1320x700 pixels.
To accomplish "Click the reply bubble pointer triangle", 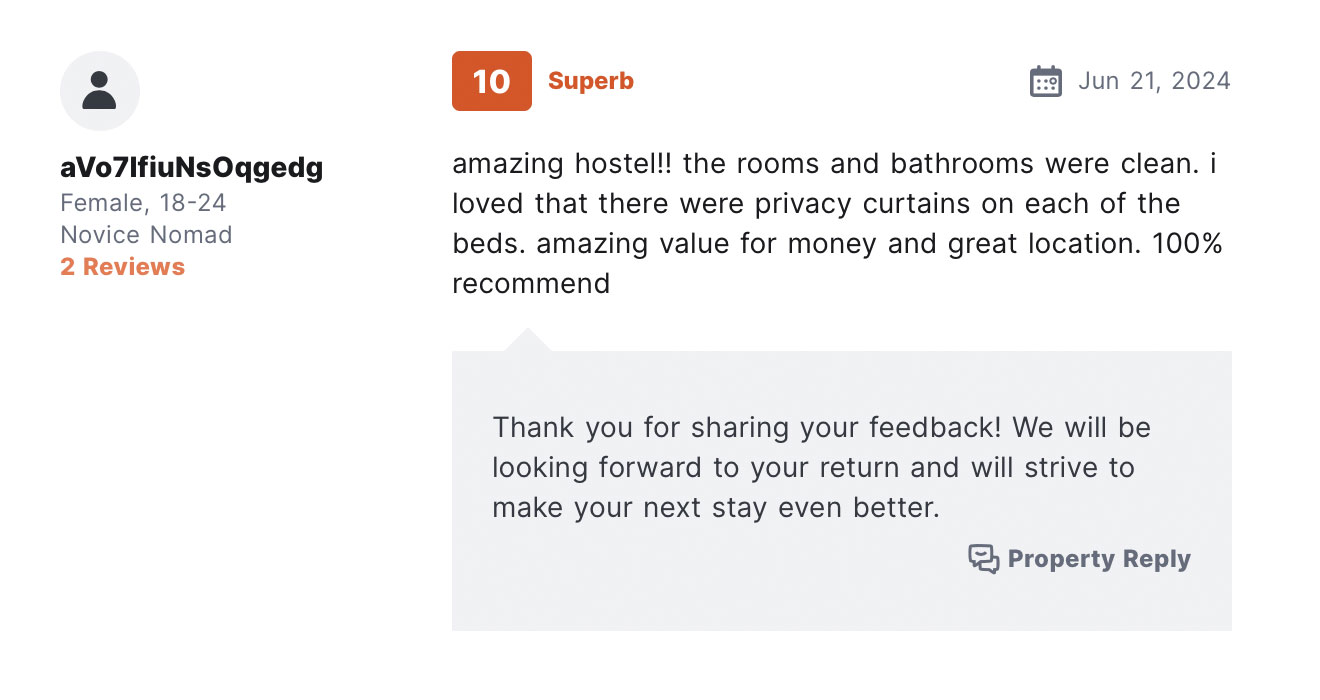I will [x=527, y=340].
